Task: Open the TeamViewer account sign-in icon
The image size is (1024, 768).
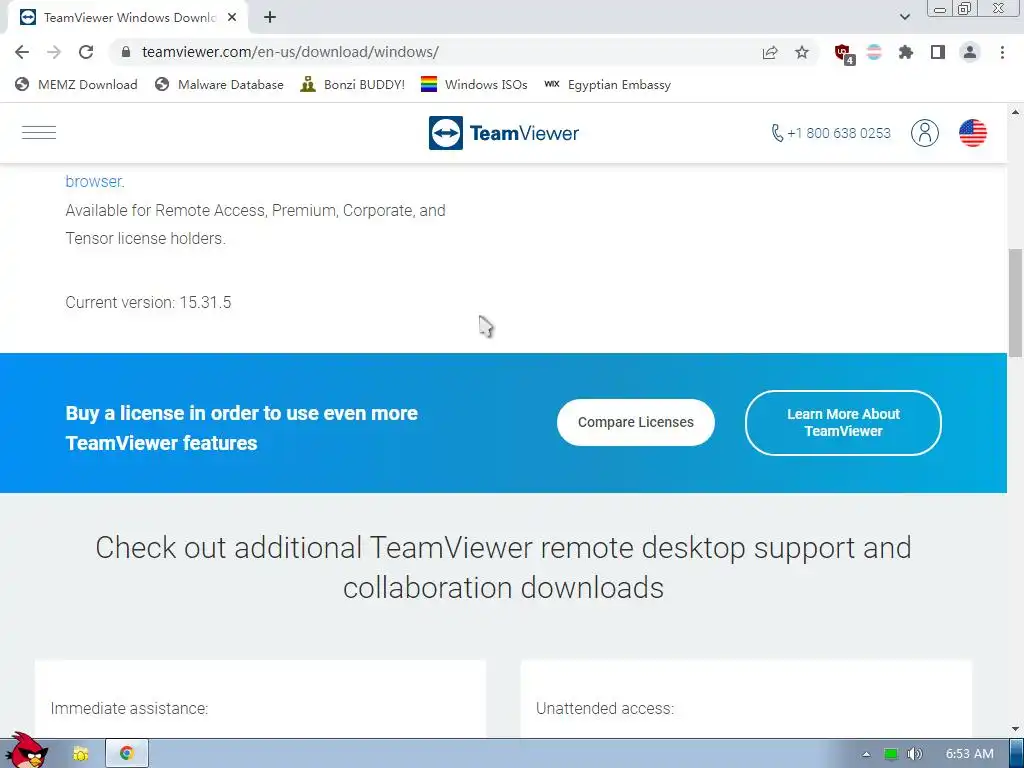Action: (x=925, y=133)
